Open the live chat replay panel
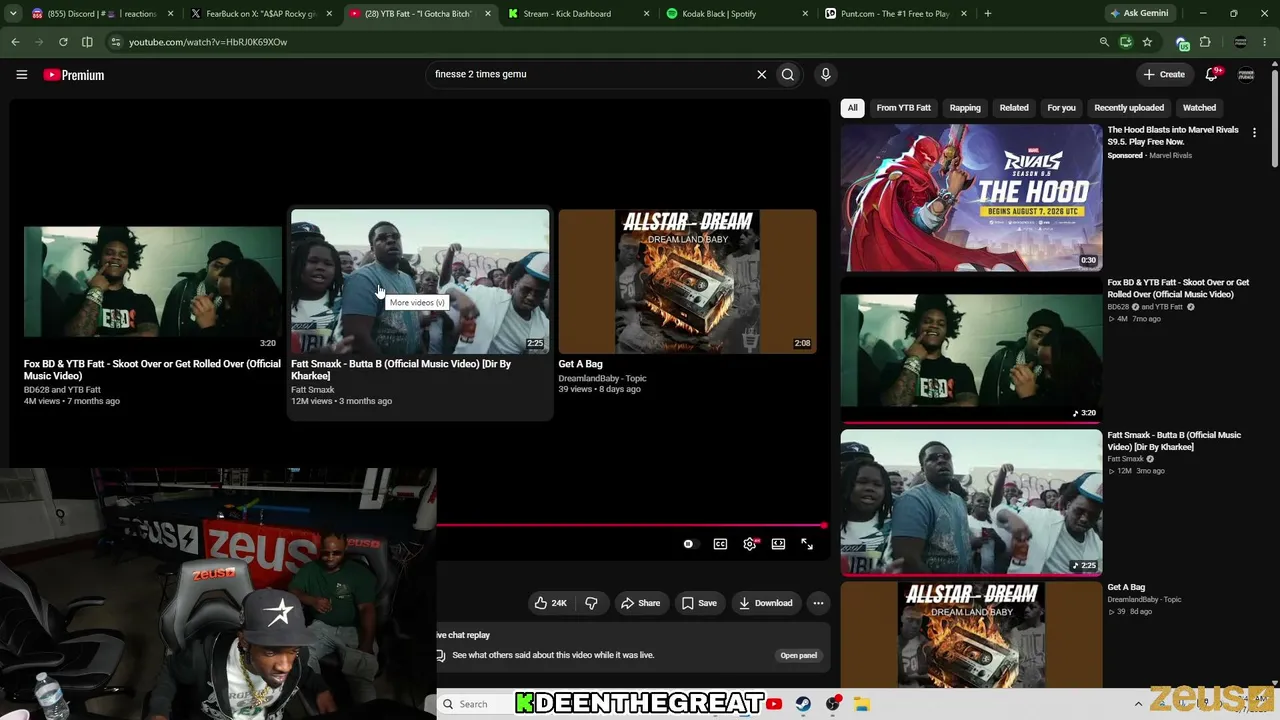Viewport: 1280px width, 720px height. pos(798,655)
